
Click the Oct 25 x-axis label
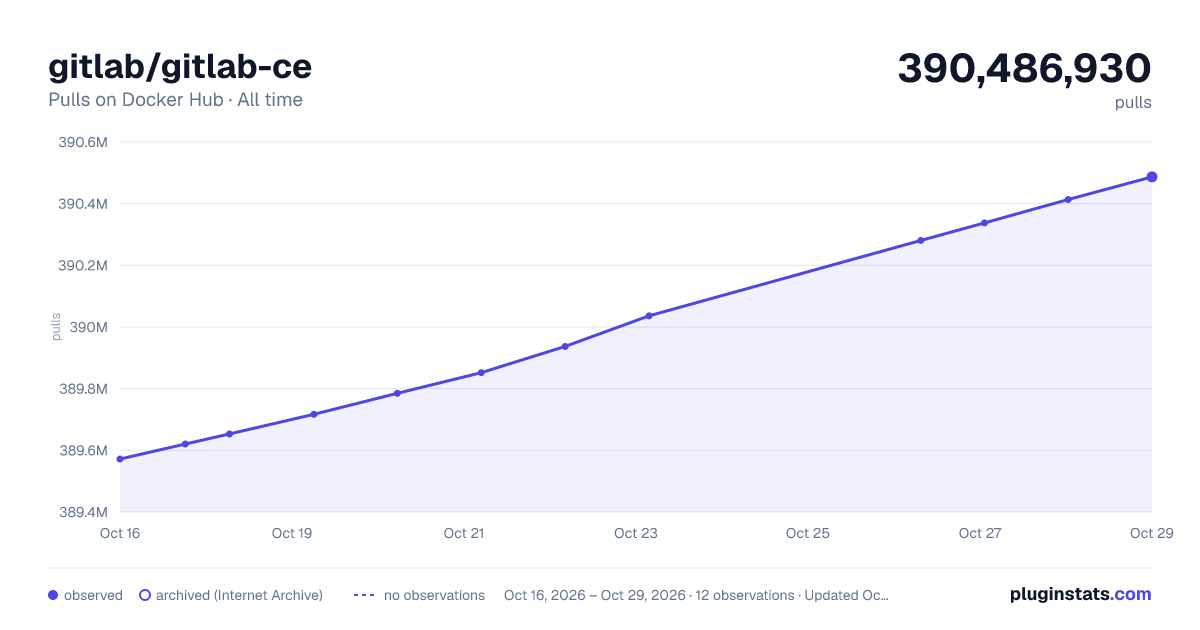(x=808, y=533)
